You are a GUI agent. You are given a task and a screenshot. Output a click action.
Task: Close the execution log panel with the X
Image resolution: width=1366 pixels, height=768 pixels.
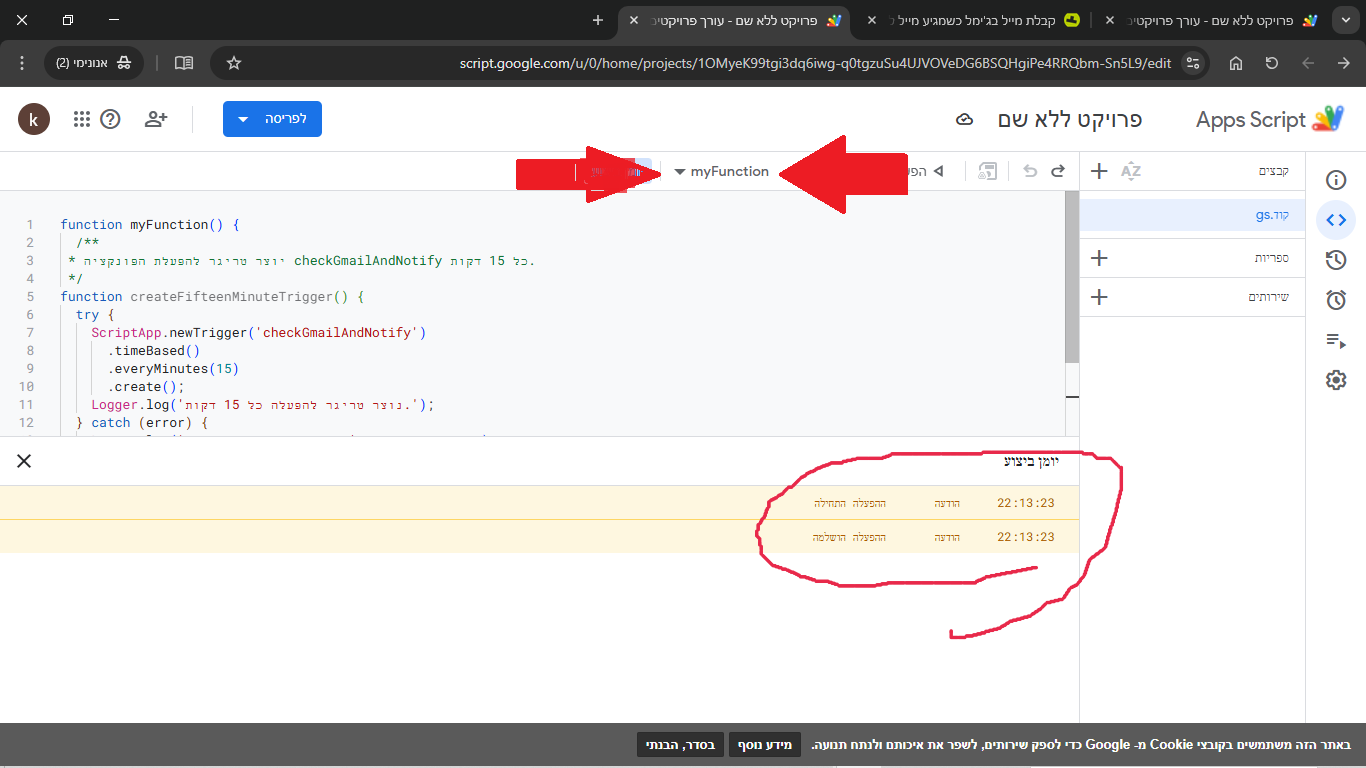(x=24, y=461)
